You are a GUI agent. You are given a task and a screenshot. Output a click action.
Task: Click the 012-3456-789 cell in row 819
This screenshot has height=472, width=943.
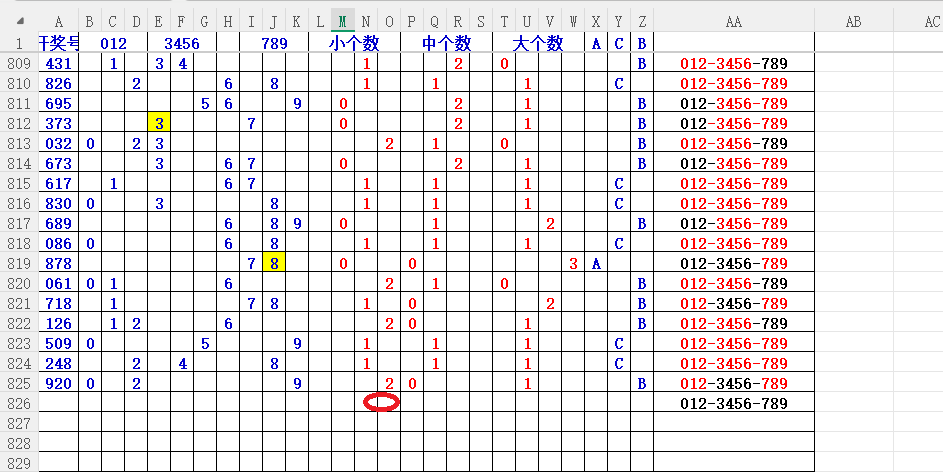[734, 263]
